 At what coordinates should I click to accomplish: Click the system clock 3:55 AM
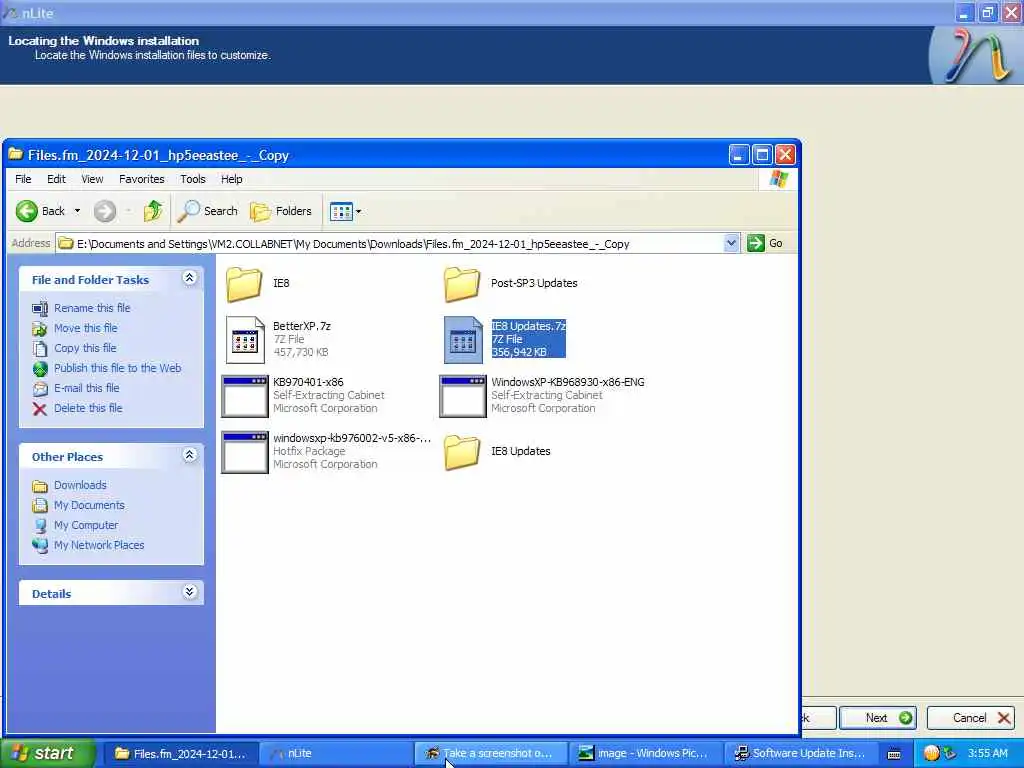[x=987, y=754]
